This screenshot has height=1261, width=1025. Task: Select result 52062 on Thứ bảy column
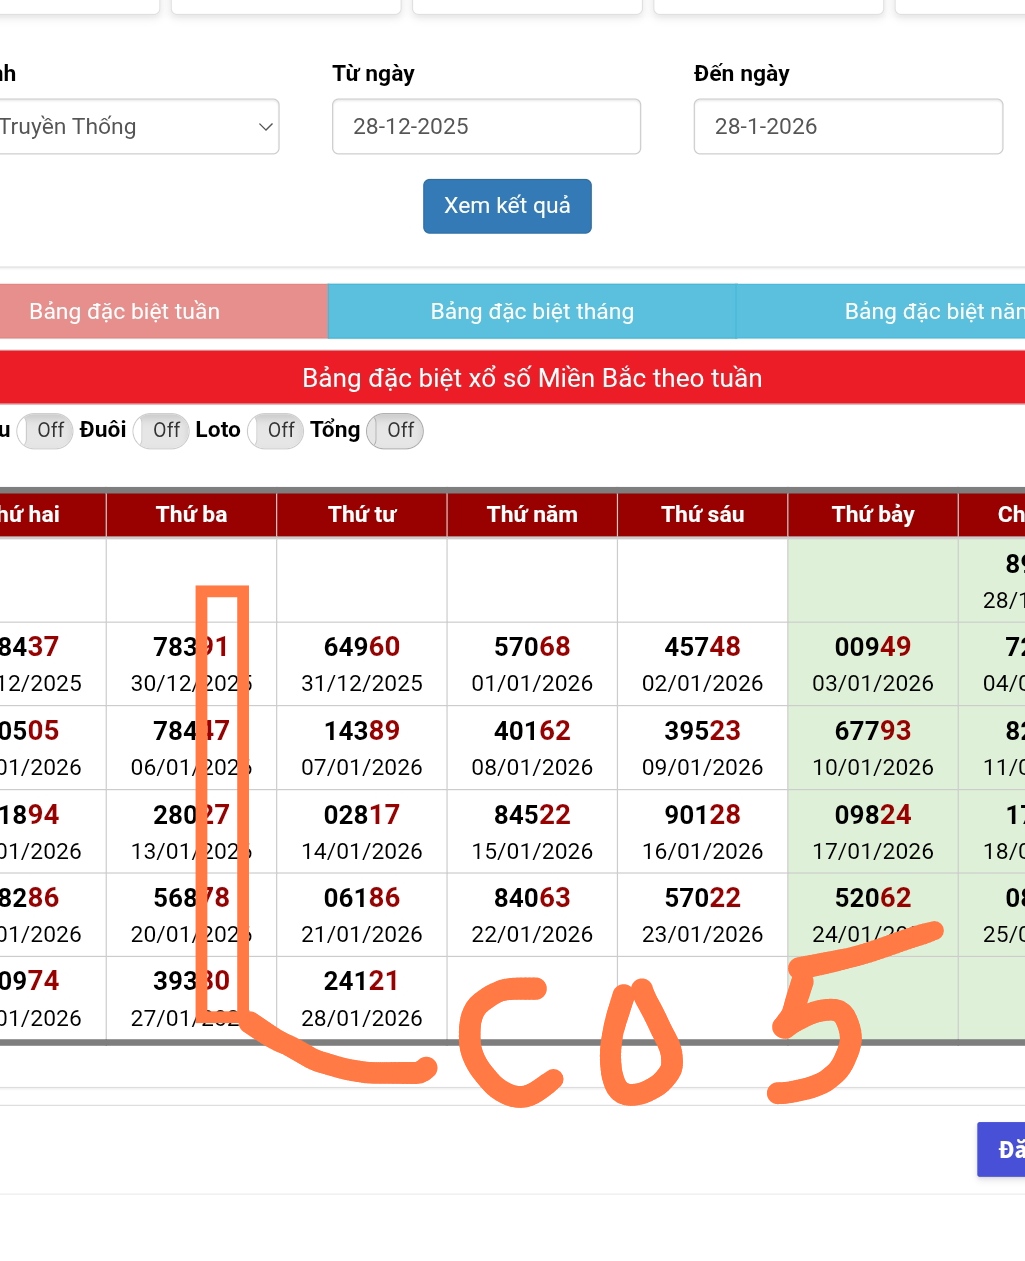[873, 898]
